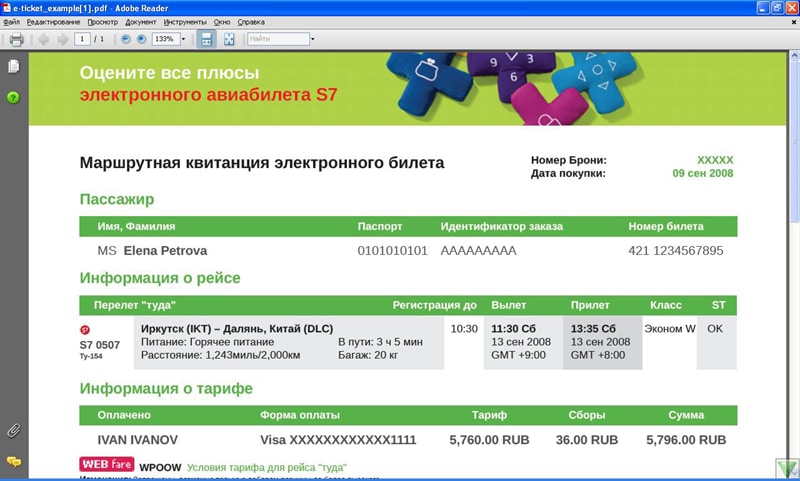Image resolution: width=800 pixels, height=481 pixels.
Task: Close document with menu bar X
Action: point(794,22)
